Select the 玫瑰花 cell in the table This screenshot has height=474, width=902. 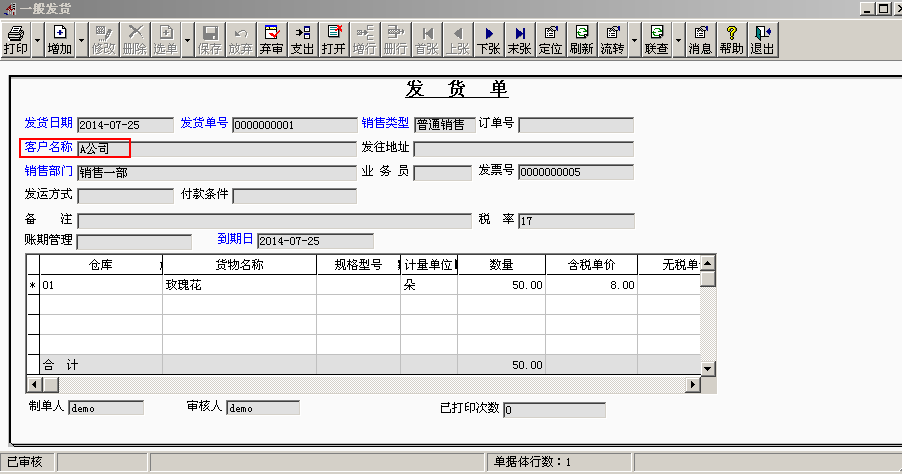[239, 285]
